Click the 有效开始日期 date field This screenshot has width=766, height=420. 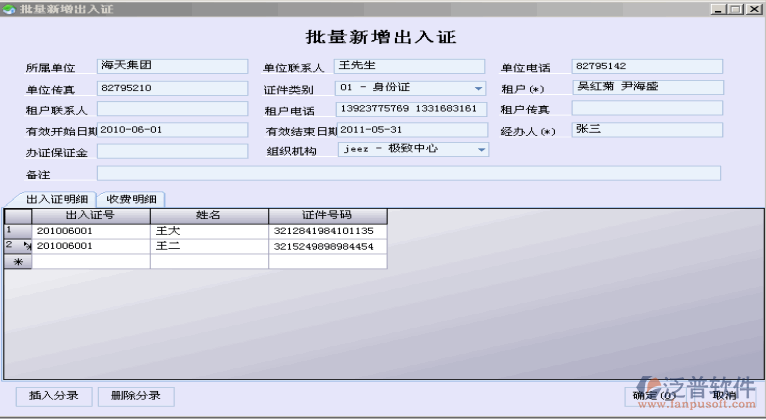171,130
